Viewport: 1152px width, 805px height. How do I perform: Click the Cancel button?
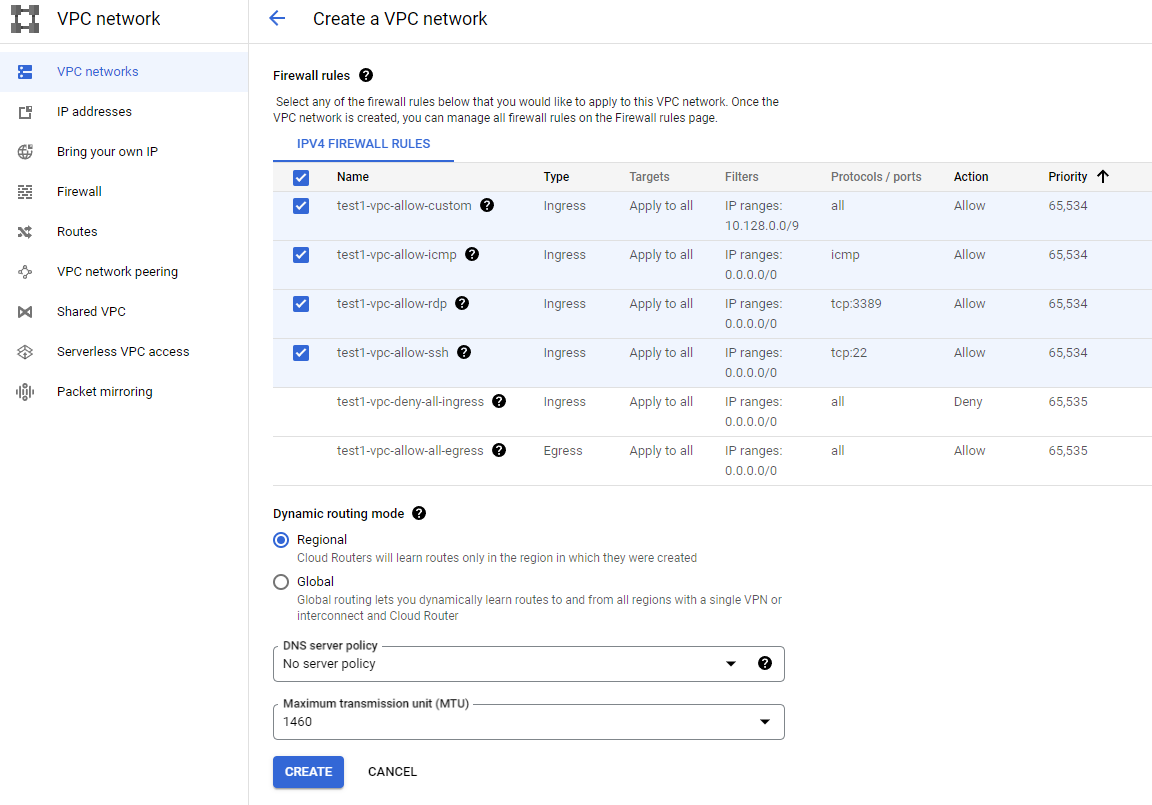point(392,772)
